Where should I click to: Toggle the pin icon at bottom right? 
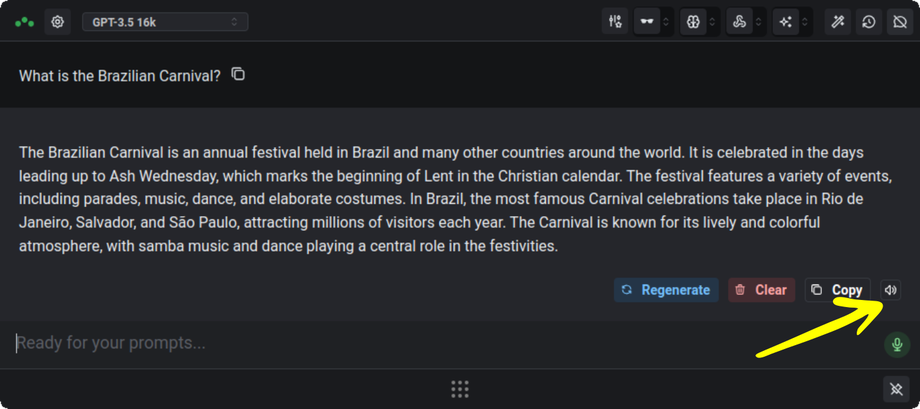point(896,388)
